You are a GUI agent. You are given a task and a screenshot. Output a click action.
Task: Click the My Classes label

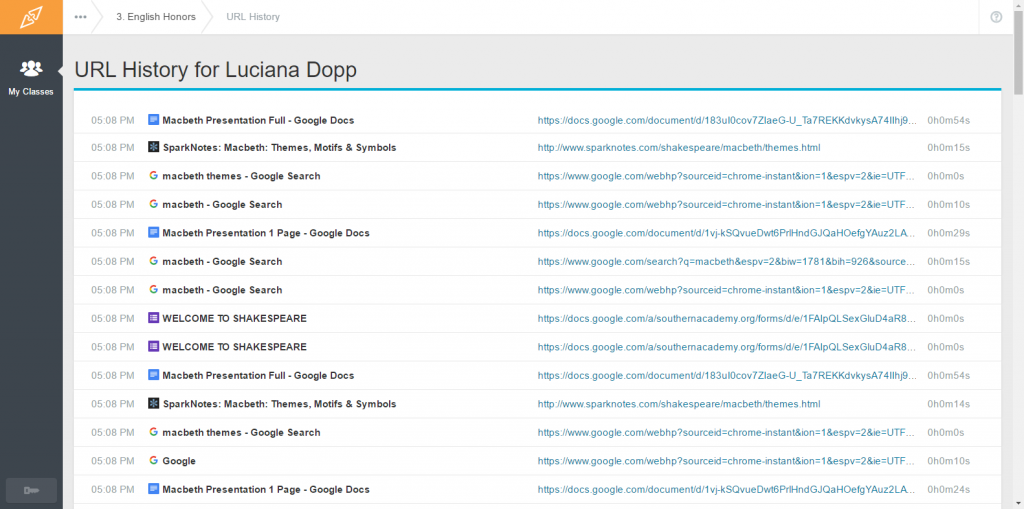[31, 92]
